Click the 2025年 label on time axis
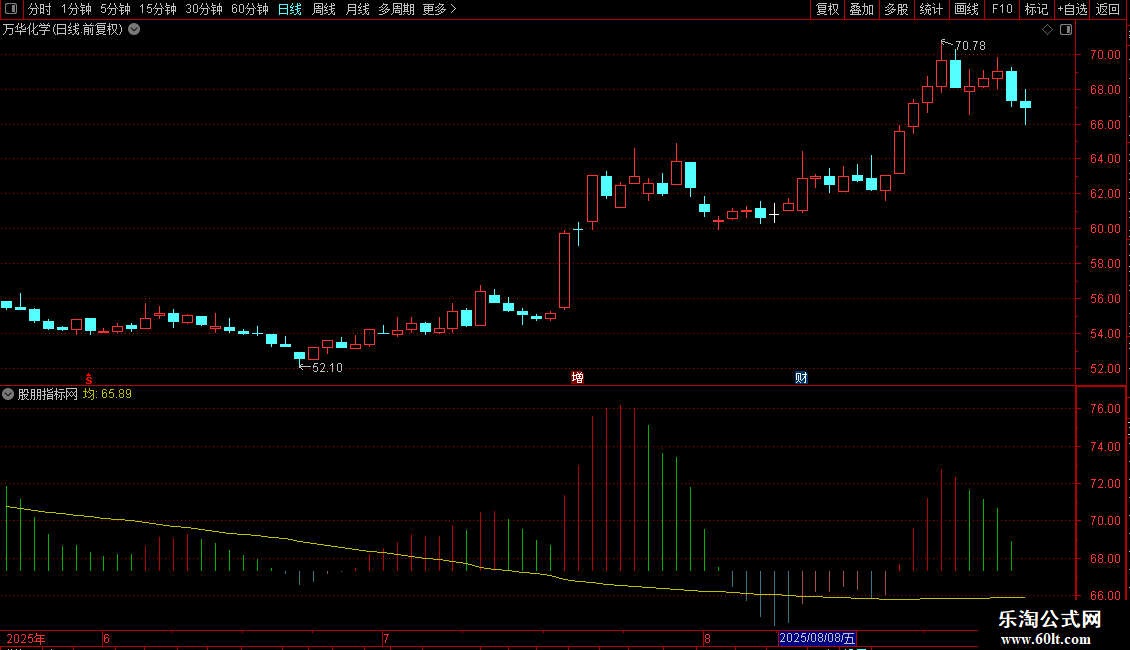The height and width of the screenshot is (650, 1130). [25, 638]
